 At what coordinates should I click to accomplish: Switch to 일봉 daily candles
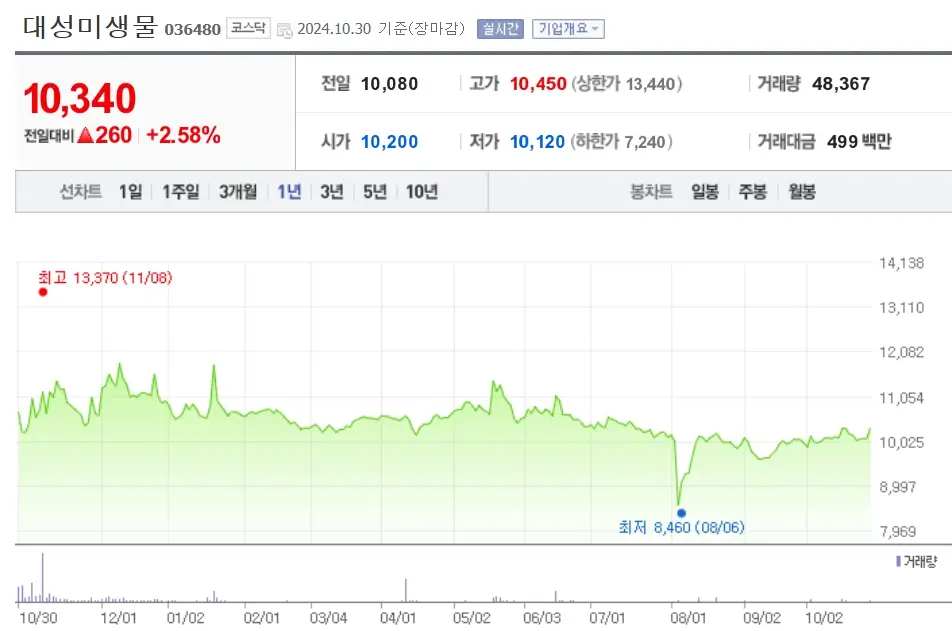click(x=704, y=191)
